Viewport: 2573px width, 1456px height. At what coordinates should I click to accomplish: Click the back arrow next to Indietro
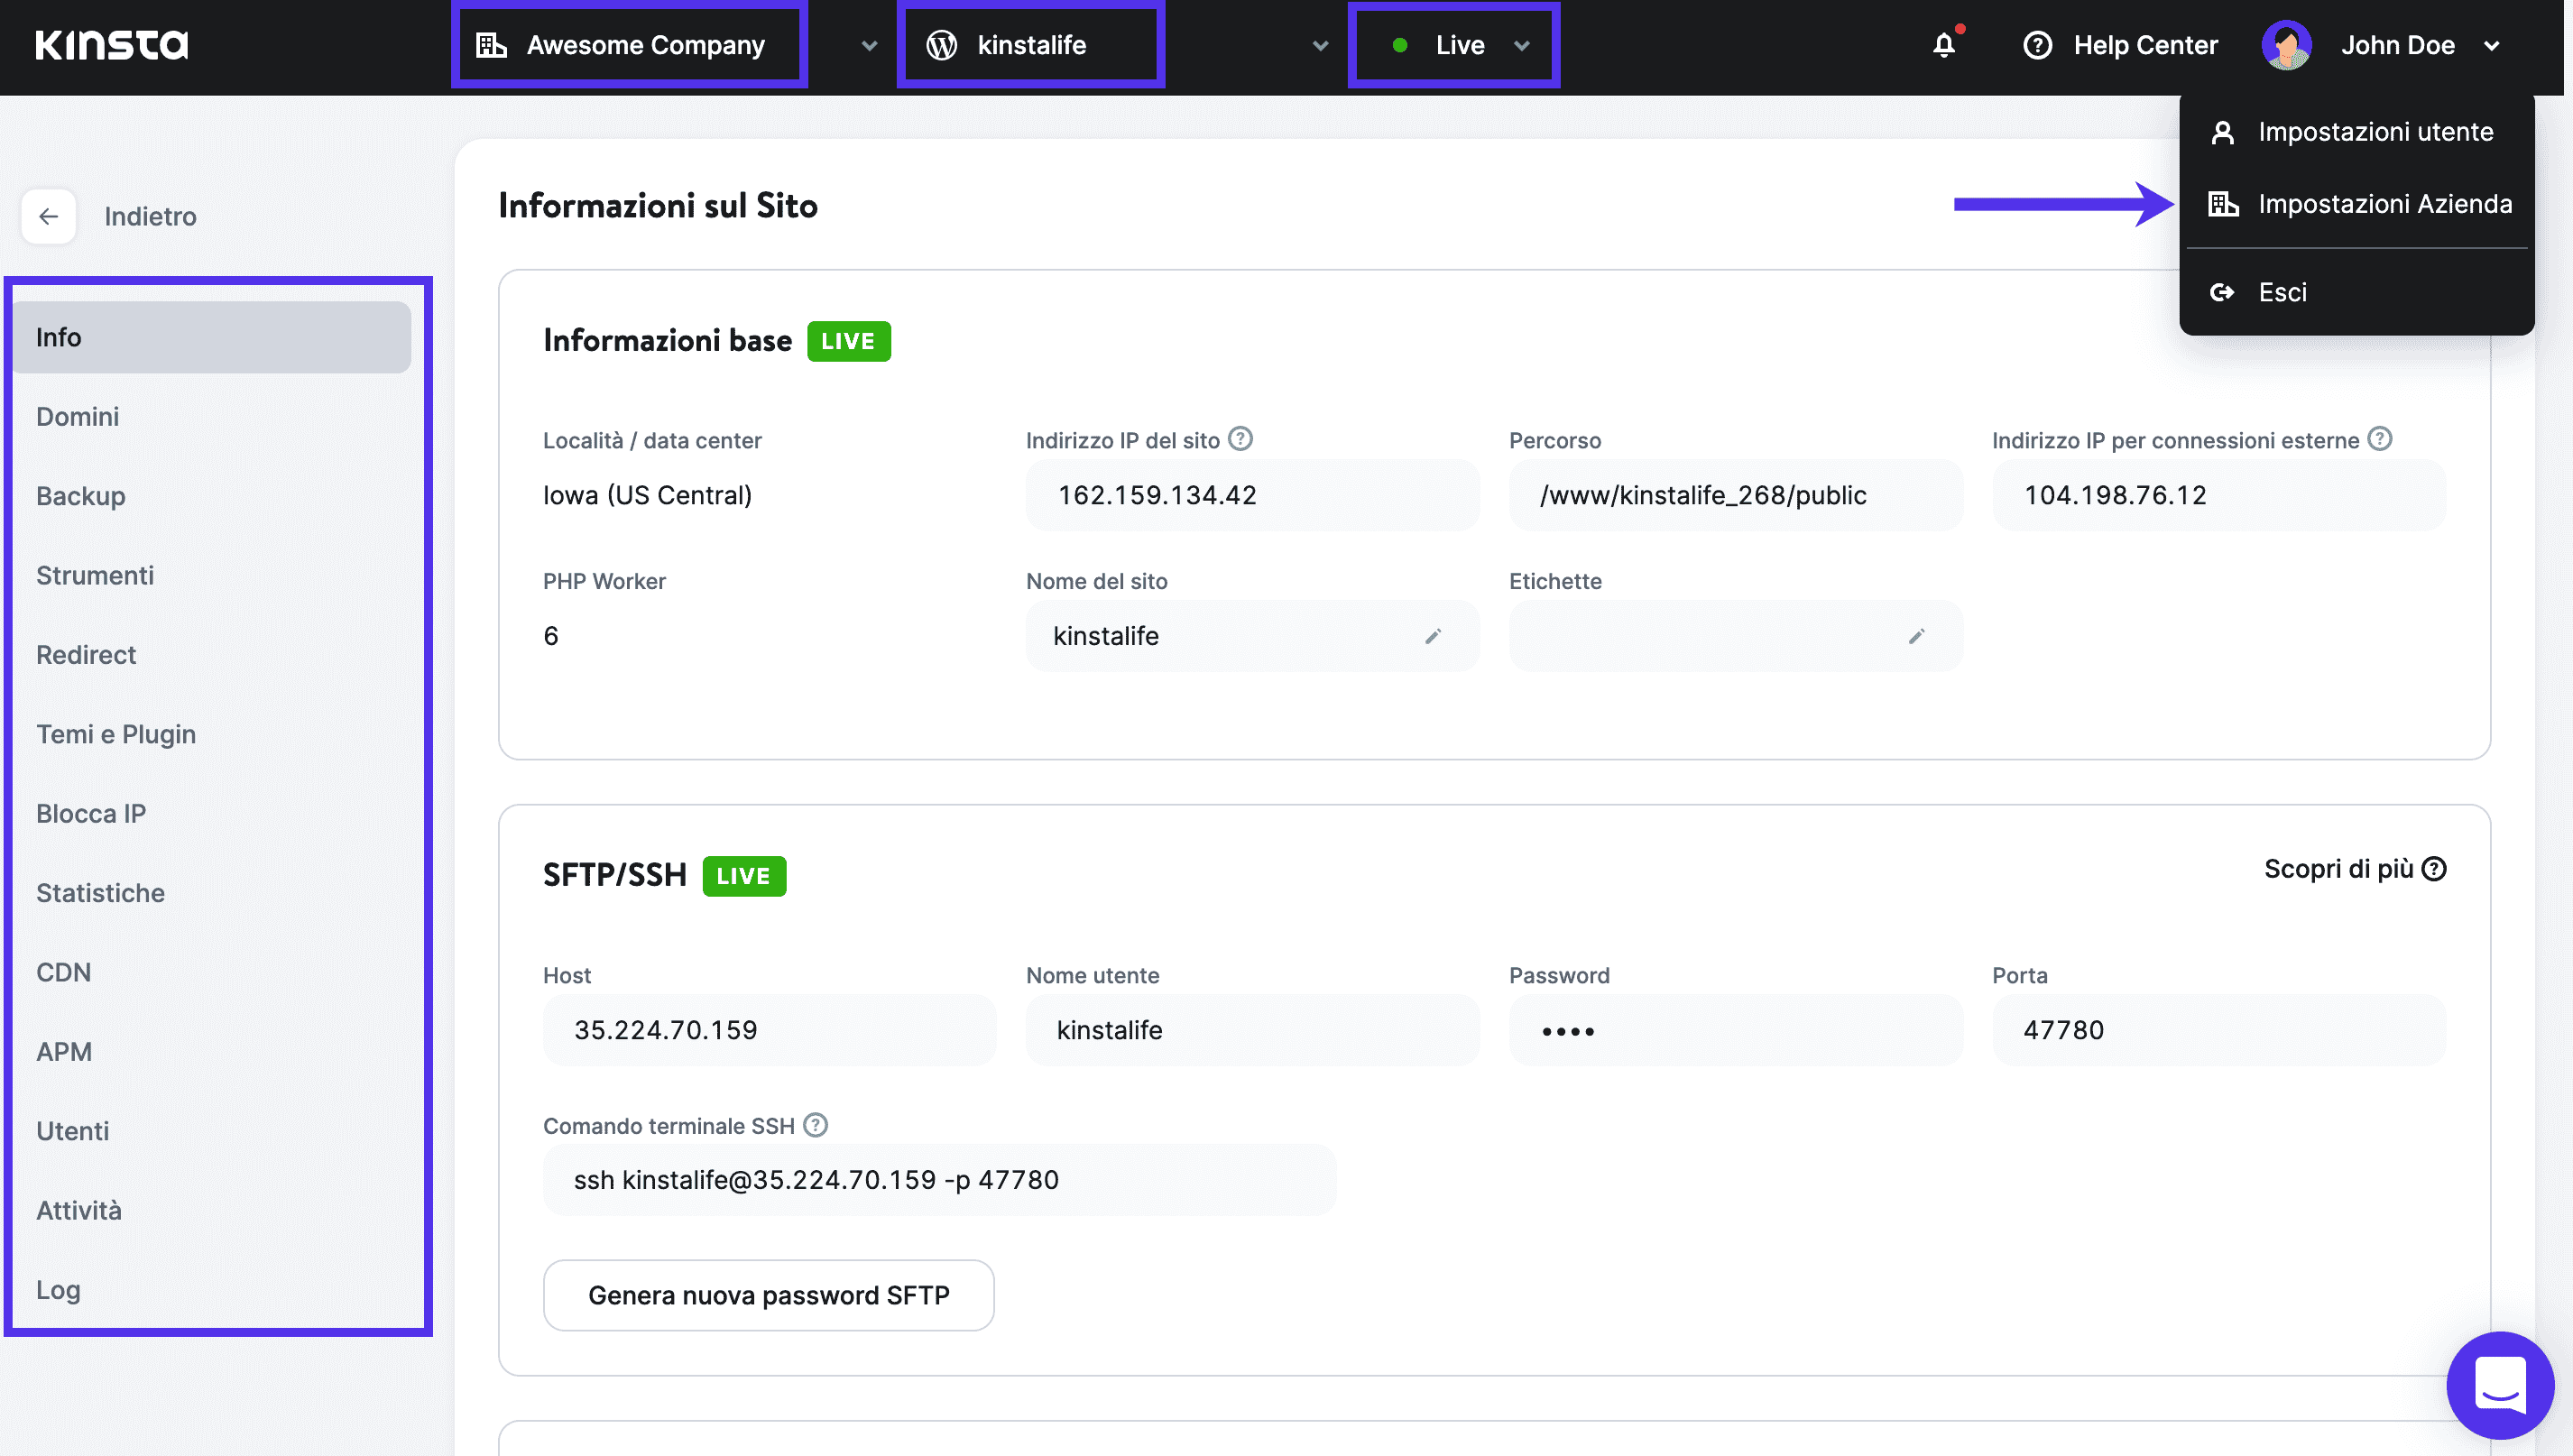point(48,216)
